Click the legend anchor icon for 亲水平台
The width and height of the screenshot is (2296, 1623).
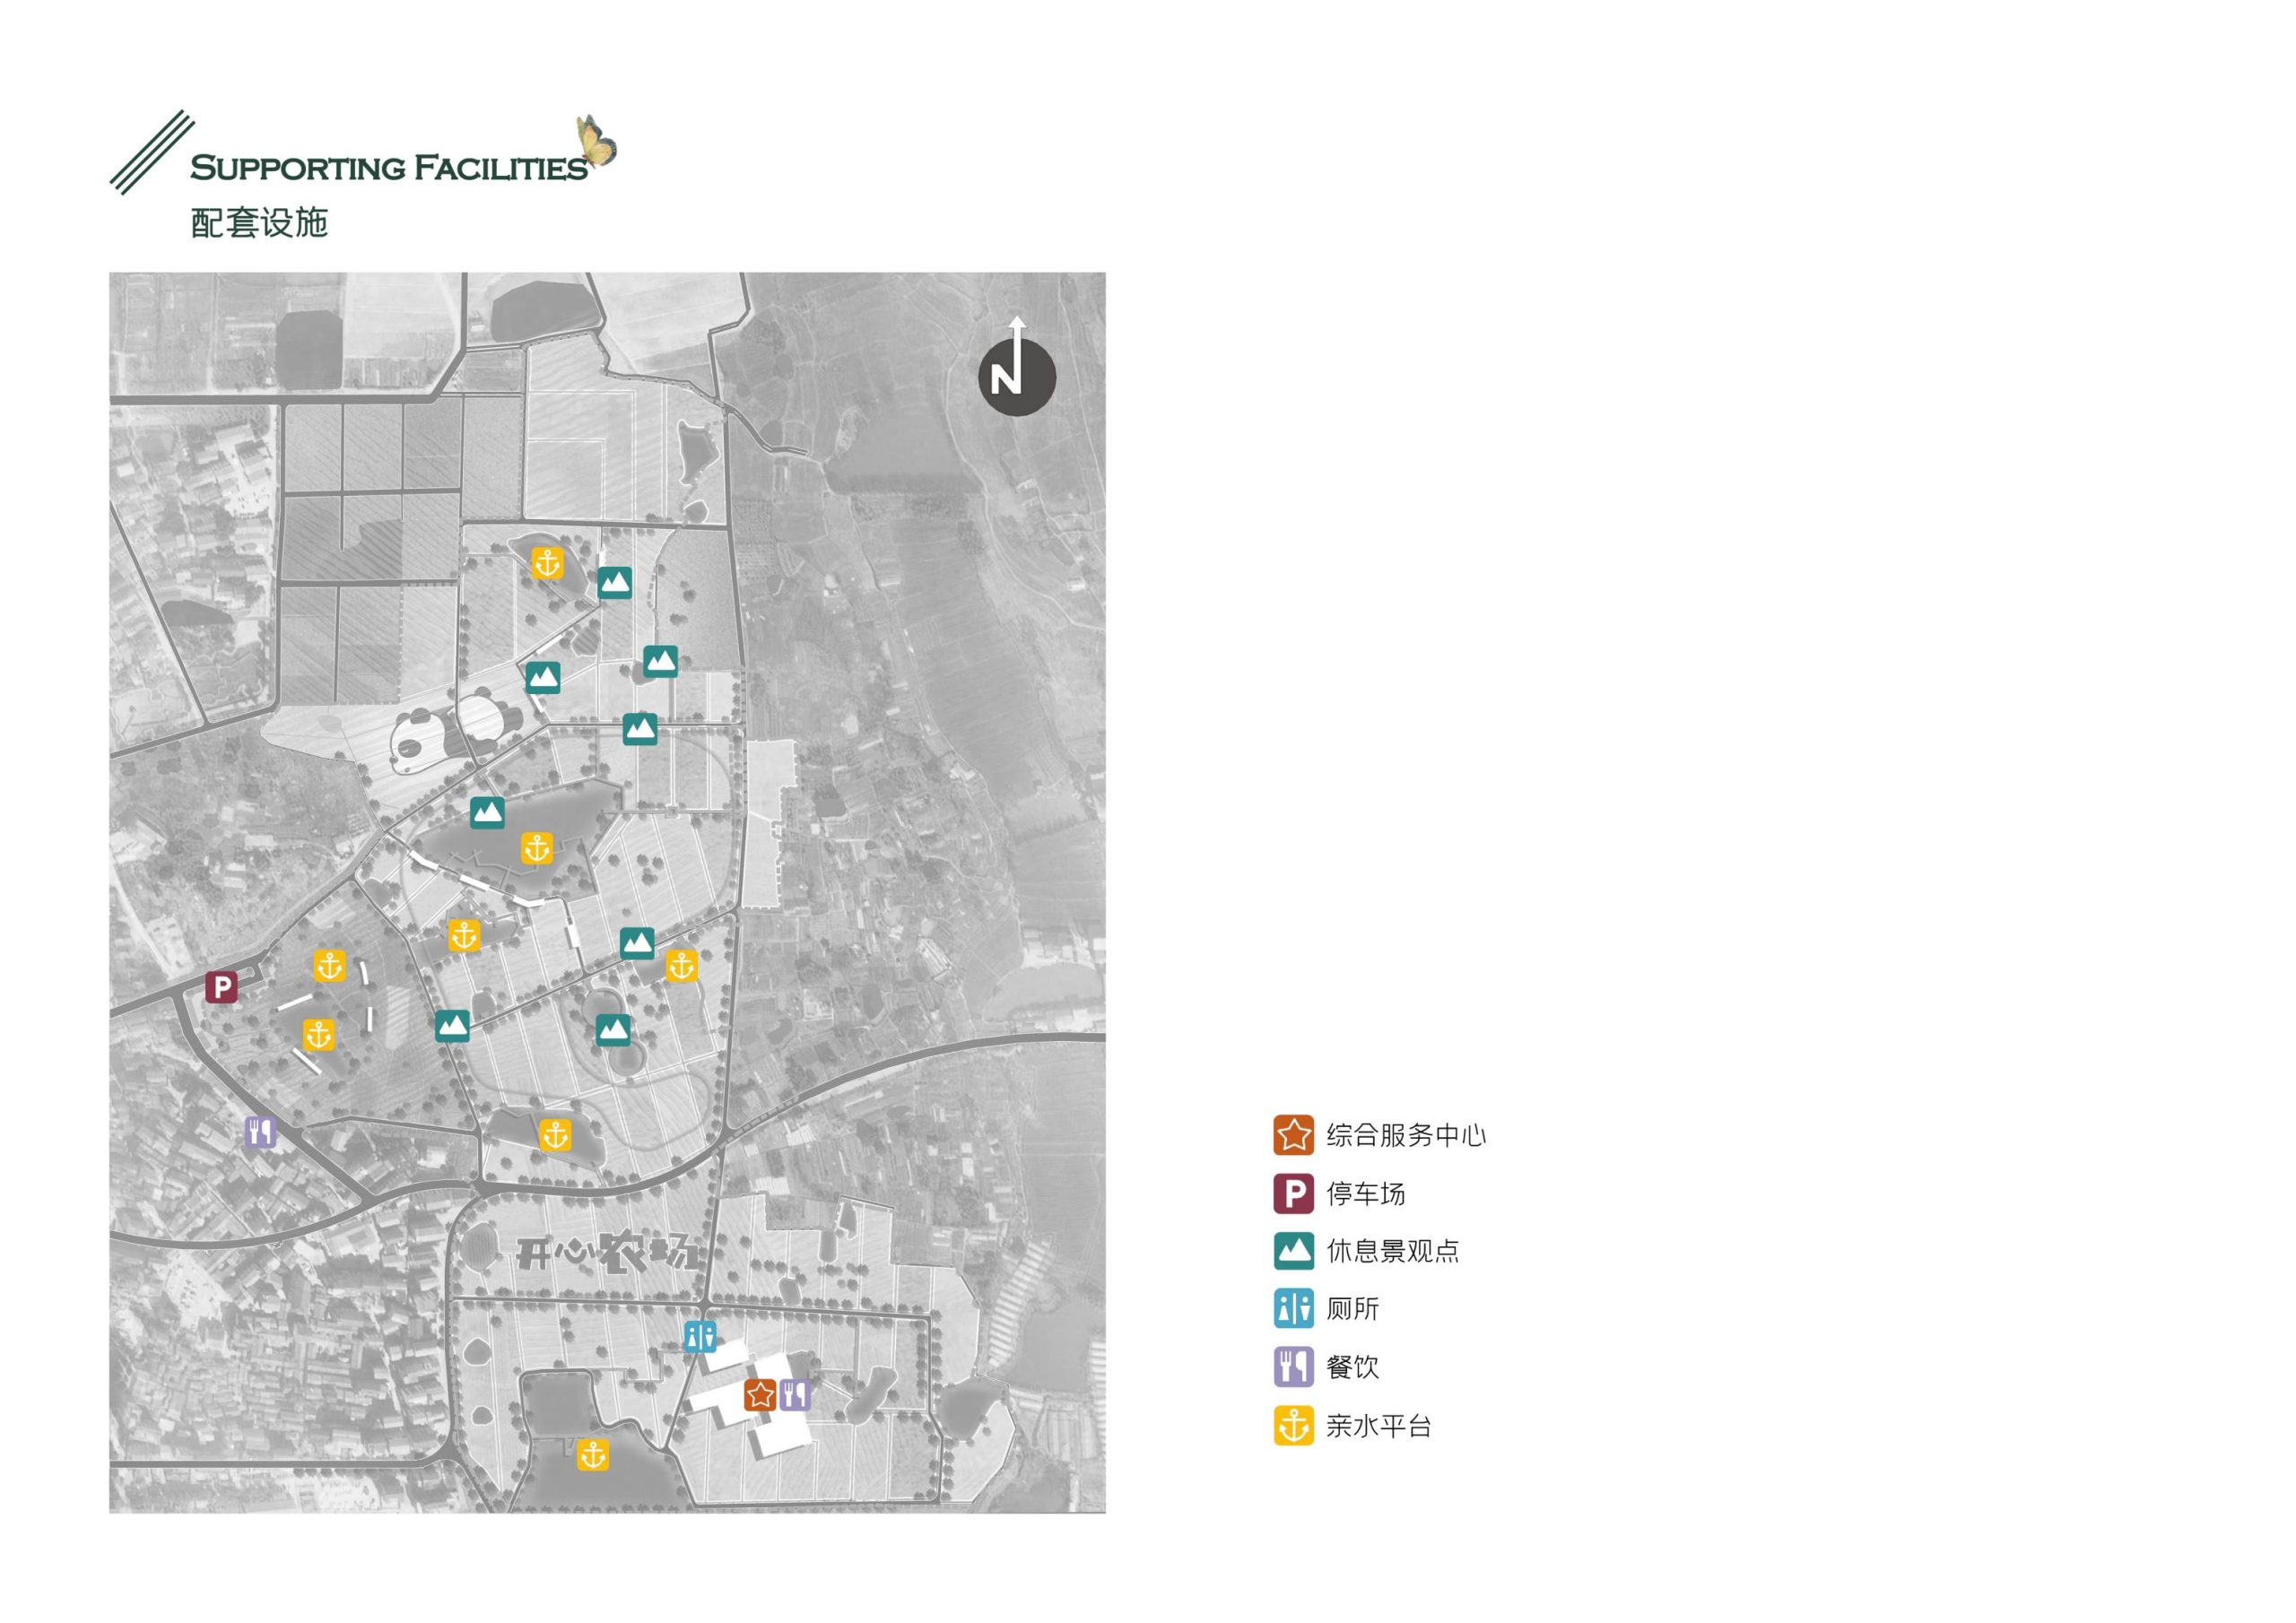click(1293, 1426)
